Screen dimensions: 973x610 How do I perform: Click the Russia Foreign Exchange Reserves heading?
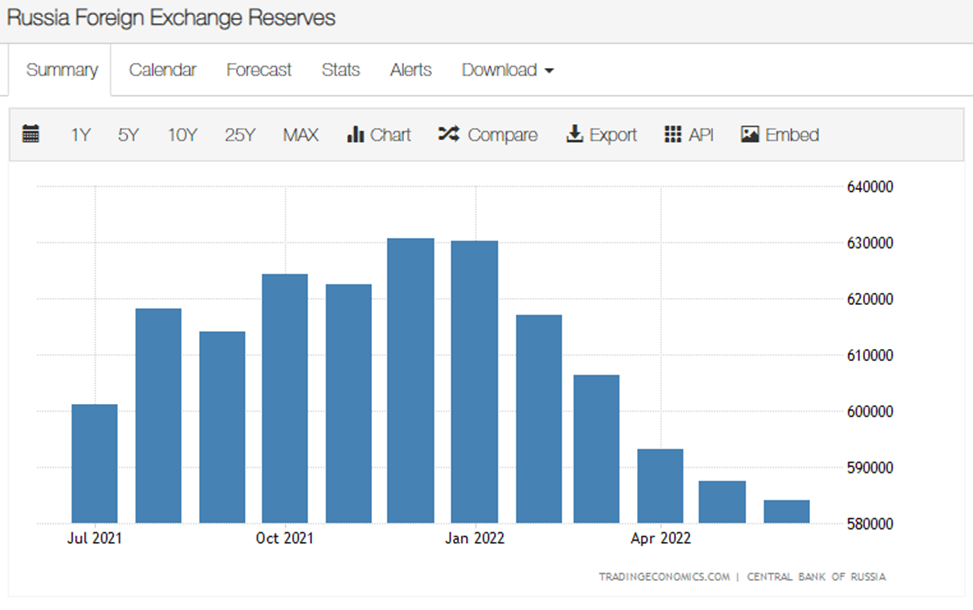click(x=171, y=18)
